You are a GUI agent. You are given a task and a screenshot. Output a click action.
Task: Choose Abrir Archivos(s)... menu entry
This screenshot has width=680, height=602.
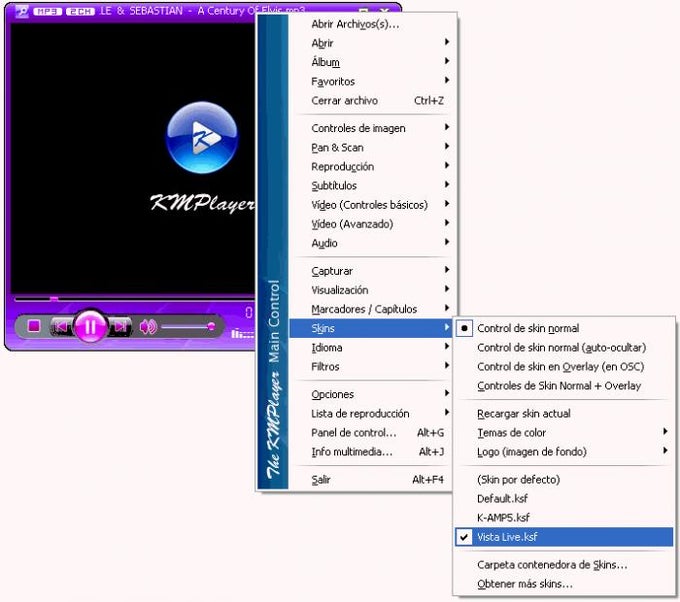(x=372, y=24)
